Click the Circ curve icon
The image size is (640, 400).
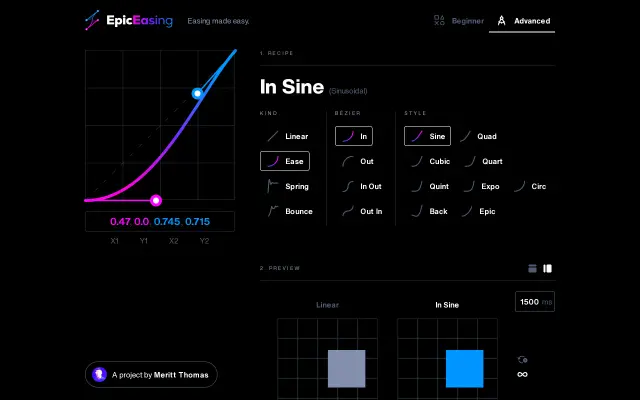tap(520, 187)
